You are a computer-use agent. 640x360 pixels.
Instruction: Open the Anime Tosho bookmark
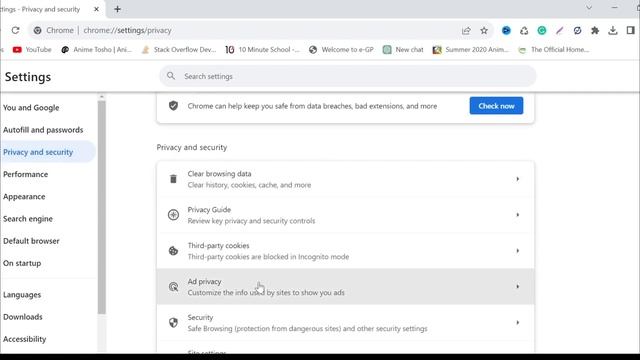coord(96,49)
